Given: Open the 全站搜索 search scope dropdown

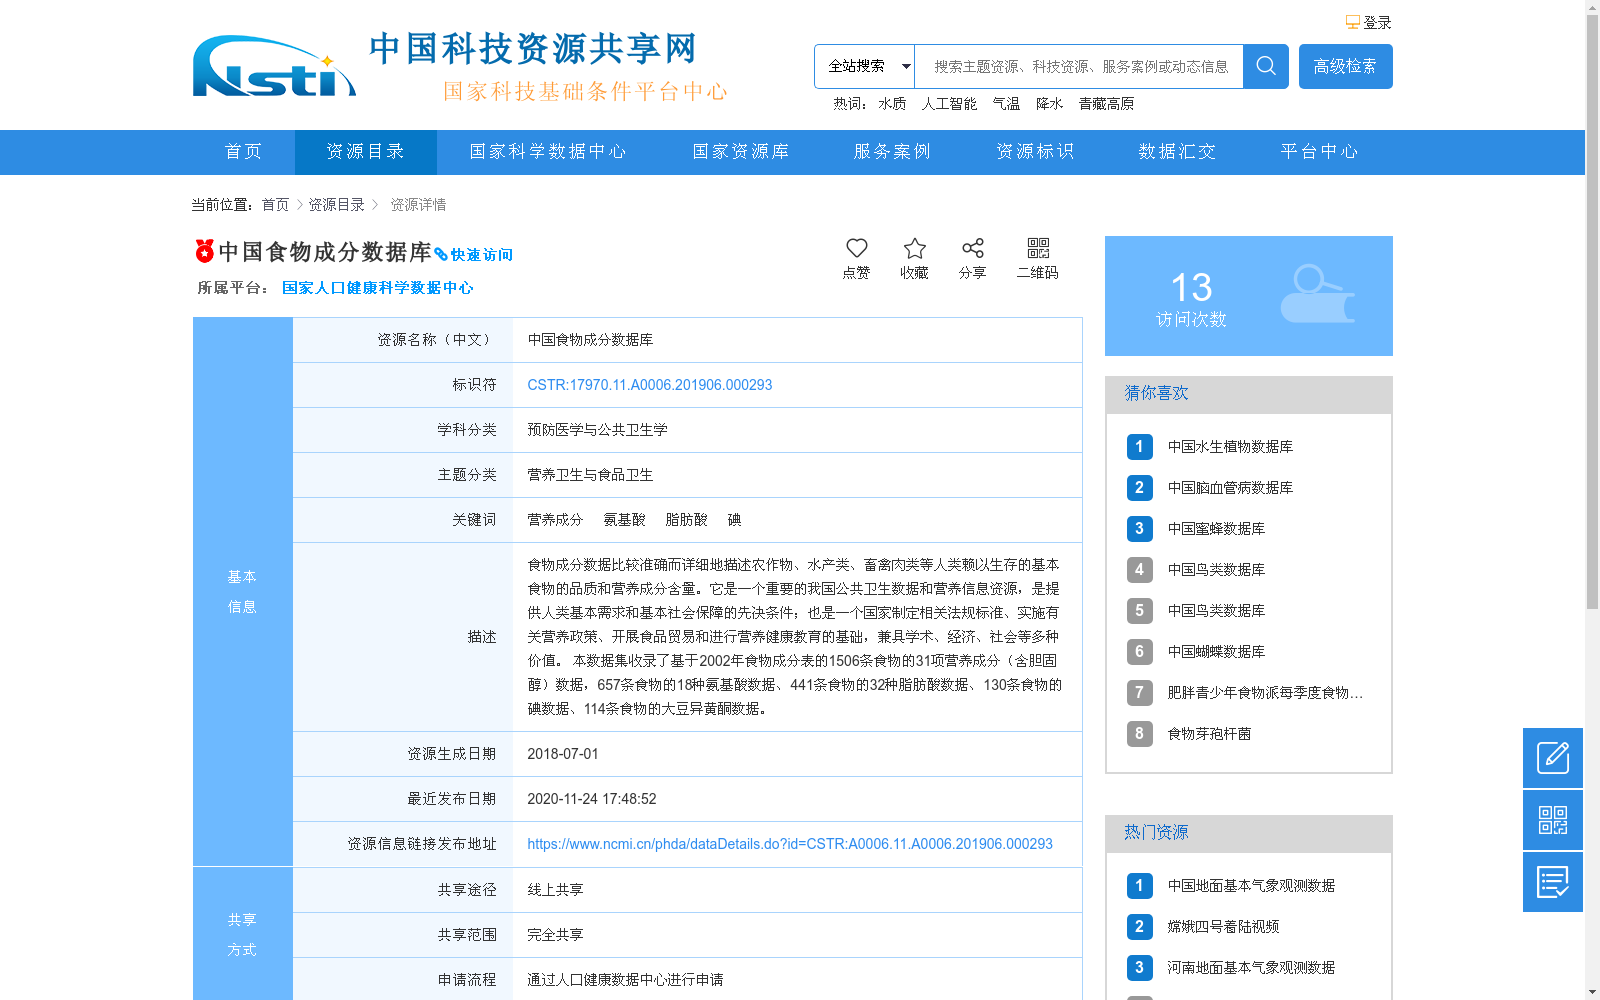Looking at the screenshot, I should pyautogui.click(x=865, y=66).
